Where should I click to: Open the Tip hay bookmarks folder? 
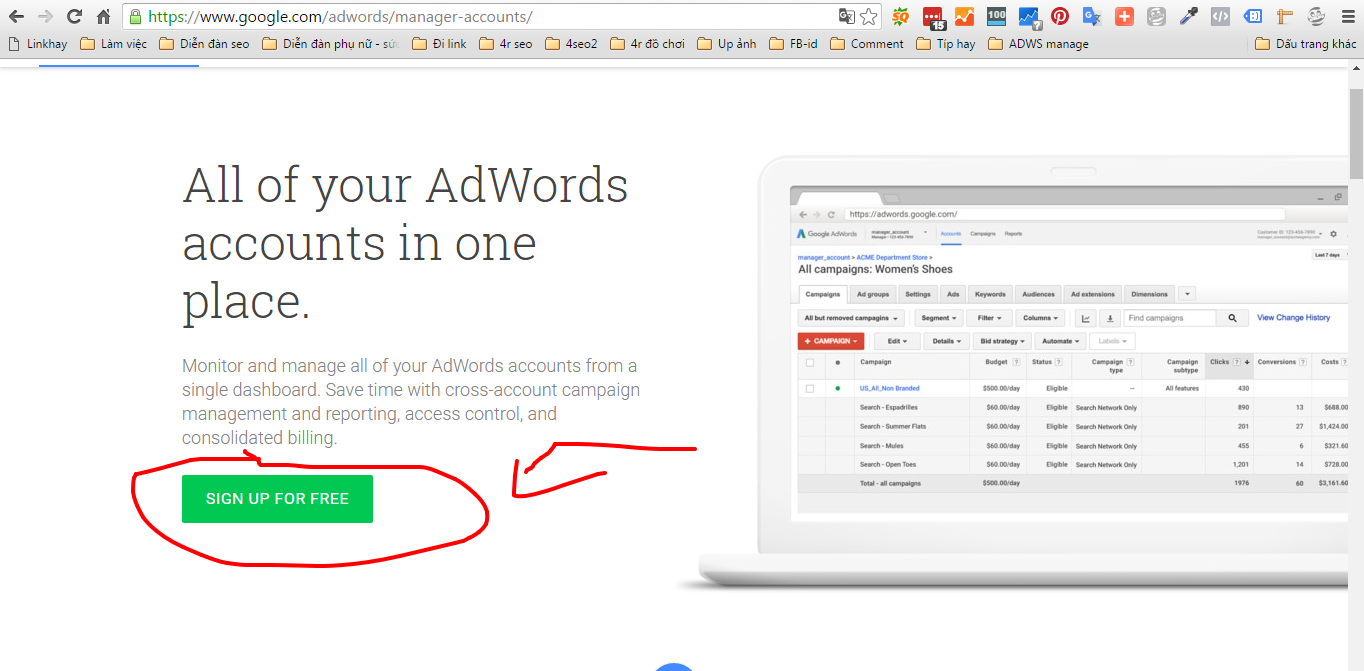pyautogui.click(x=945, y=44)
